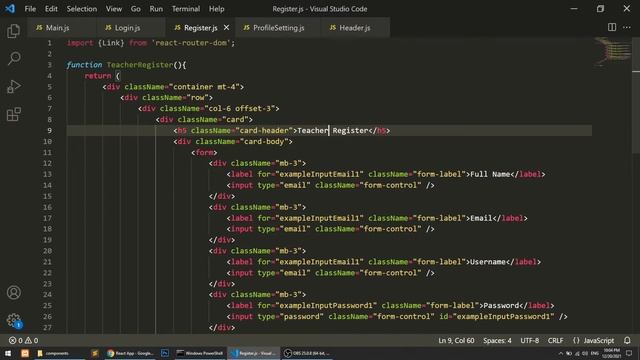This screenshot has height=360, width=640.
Task: Open the Selection menu
Action: click(x=82, y=9)
